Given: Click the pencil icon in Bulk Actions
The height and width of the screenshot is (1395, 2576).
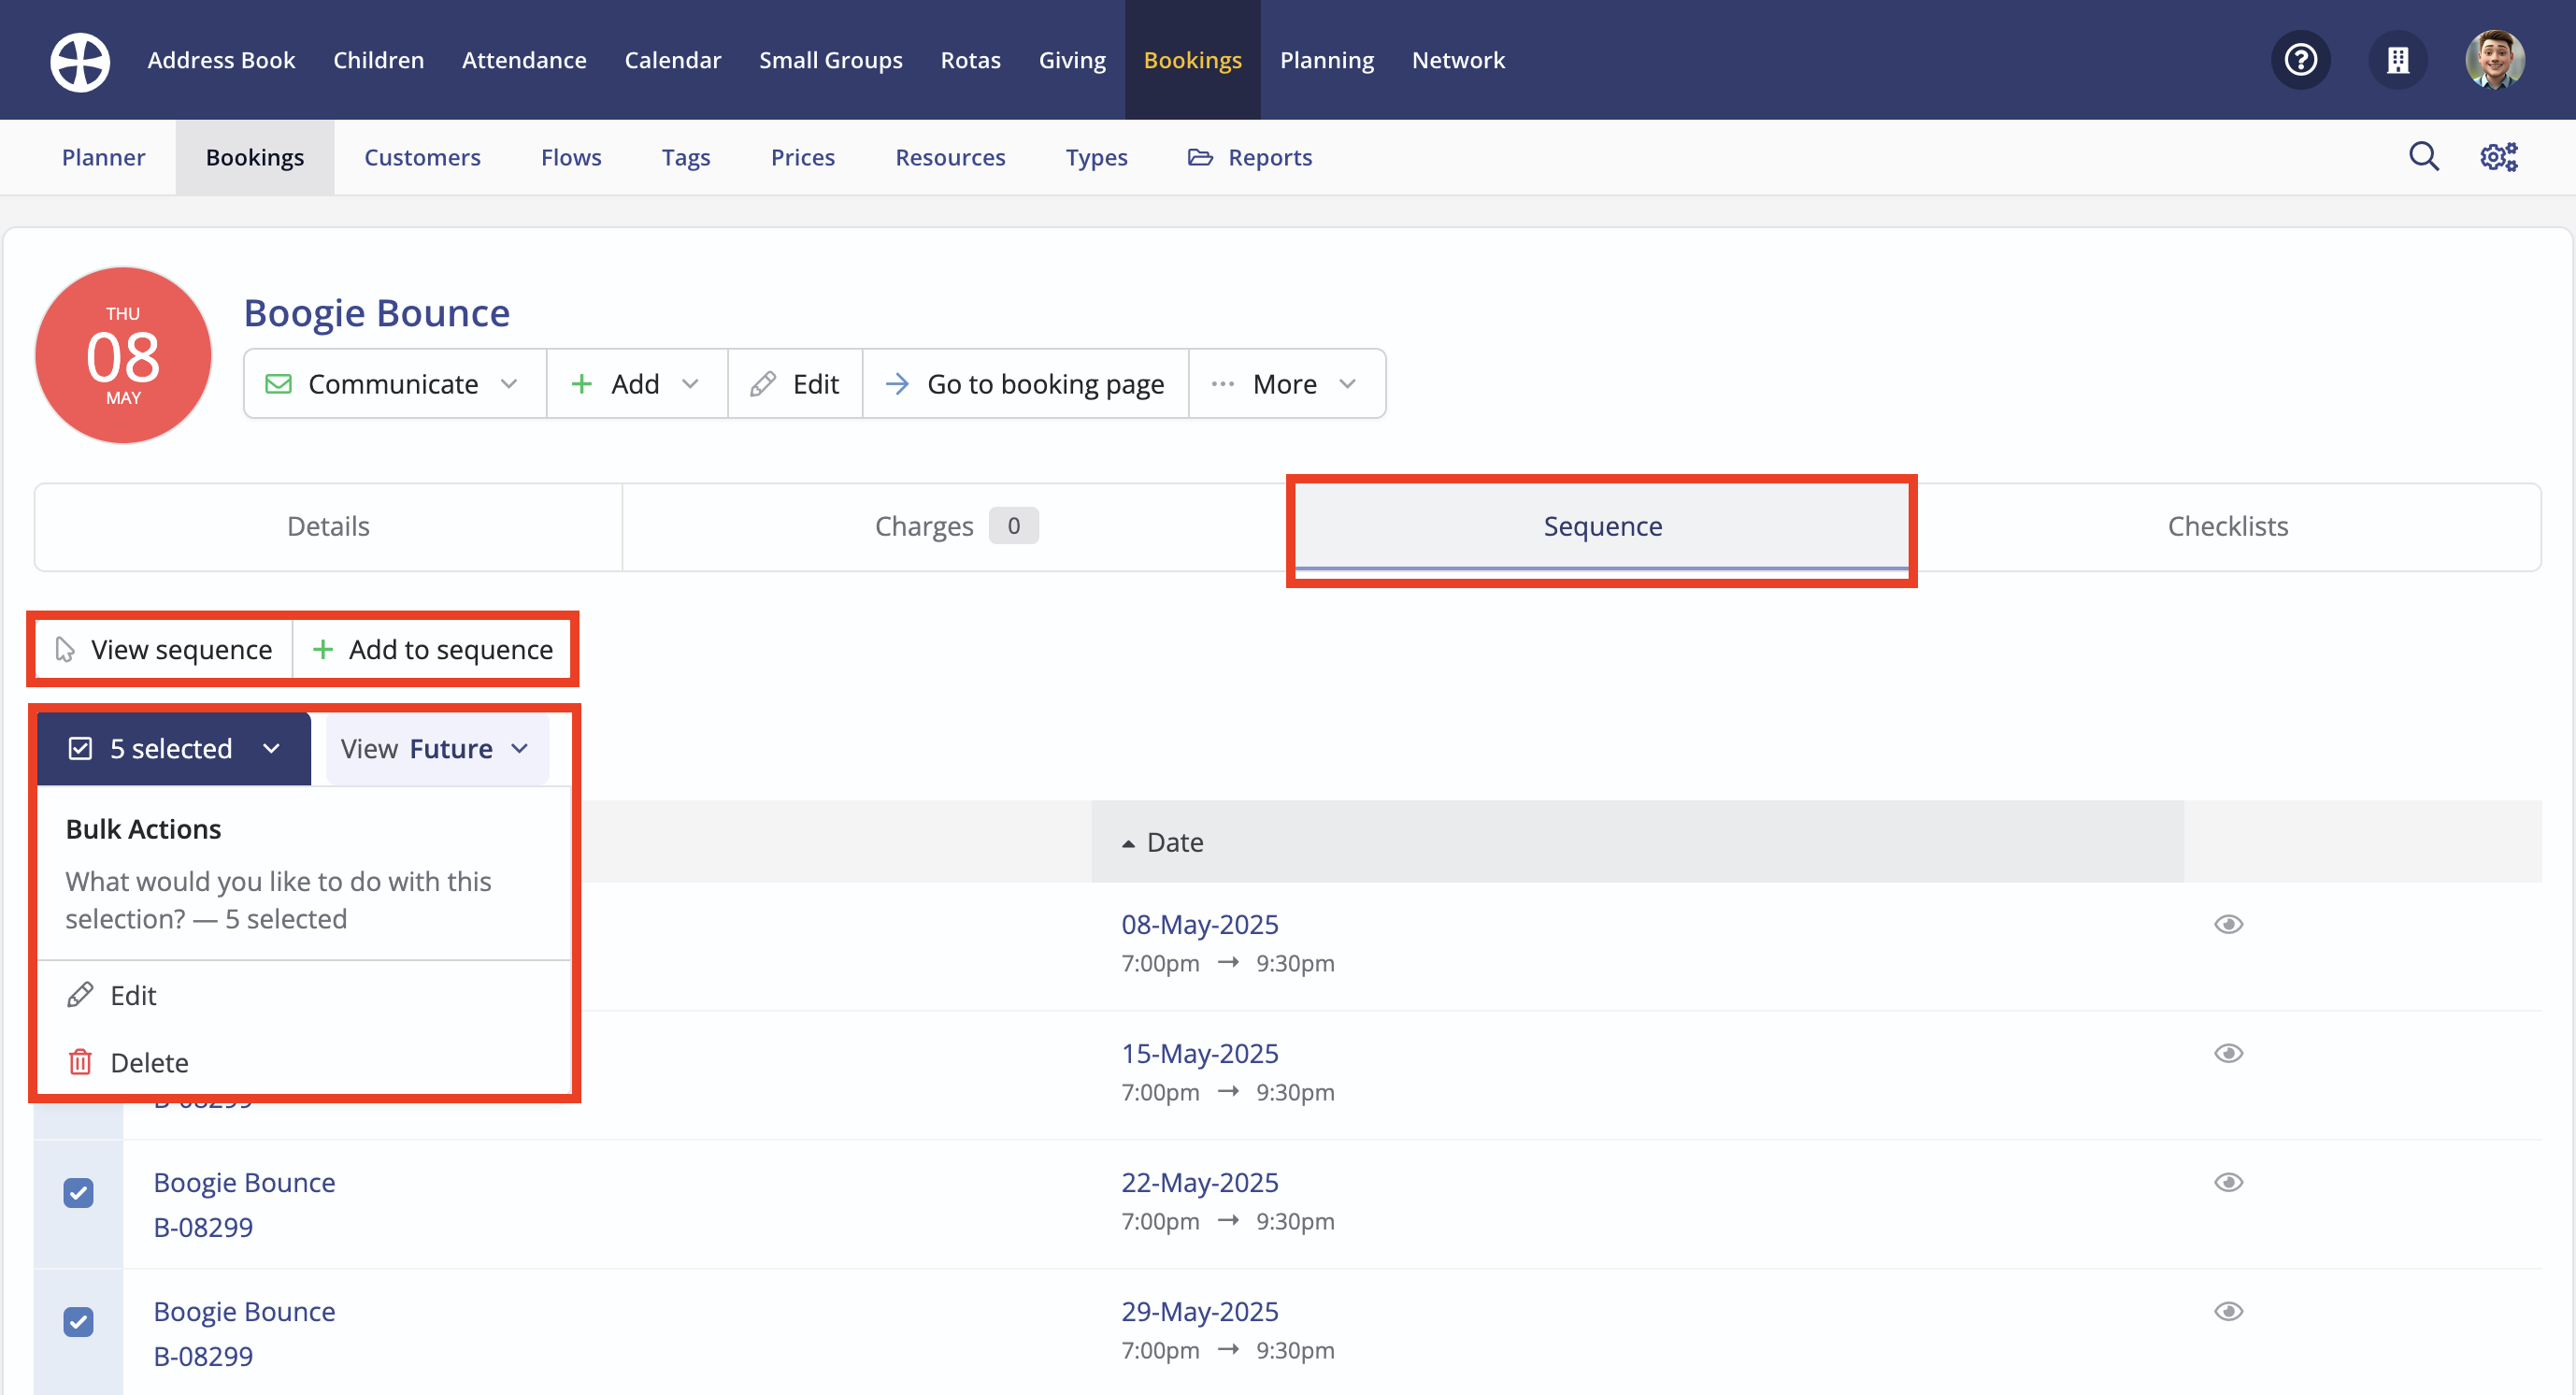Looking at the screenshot, I should 80,995.
